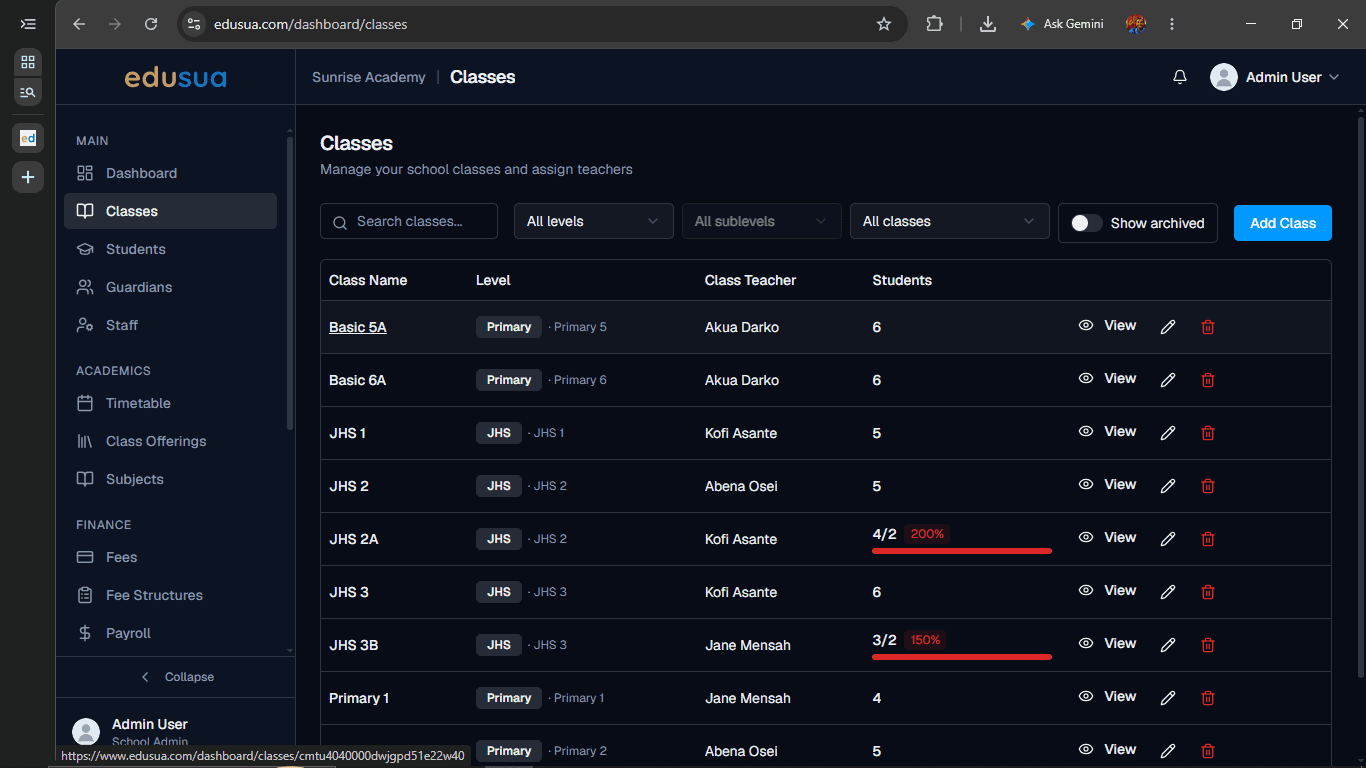1366x768 pixels.
Task: Open Payroll in sidebar
Action: click(170, 633)
